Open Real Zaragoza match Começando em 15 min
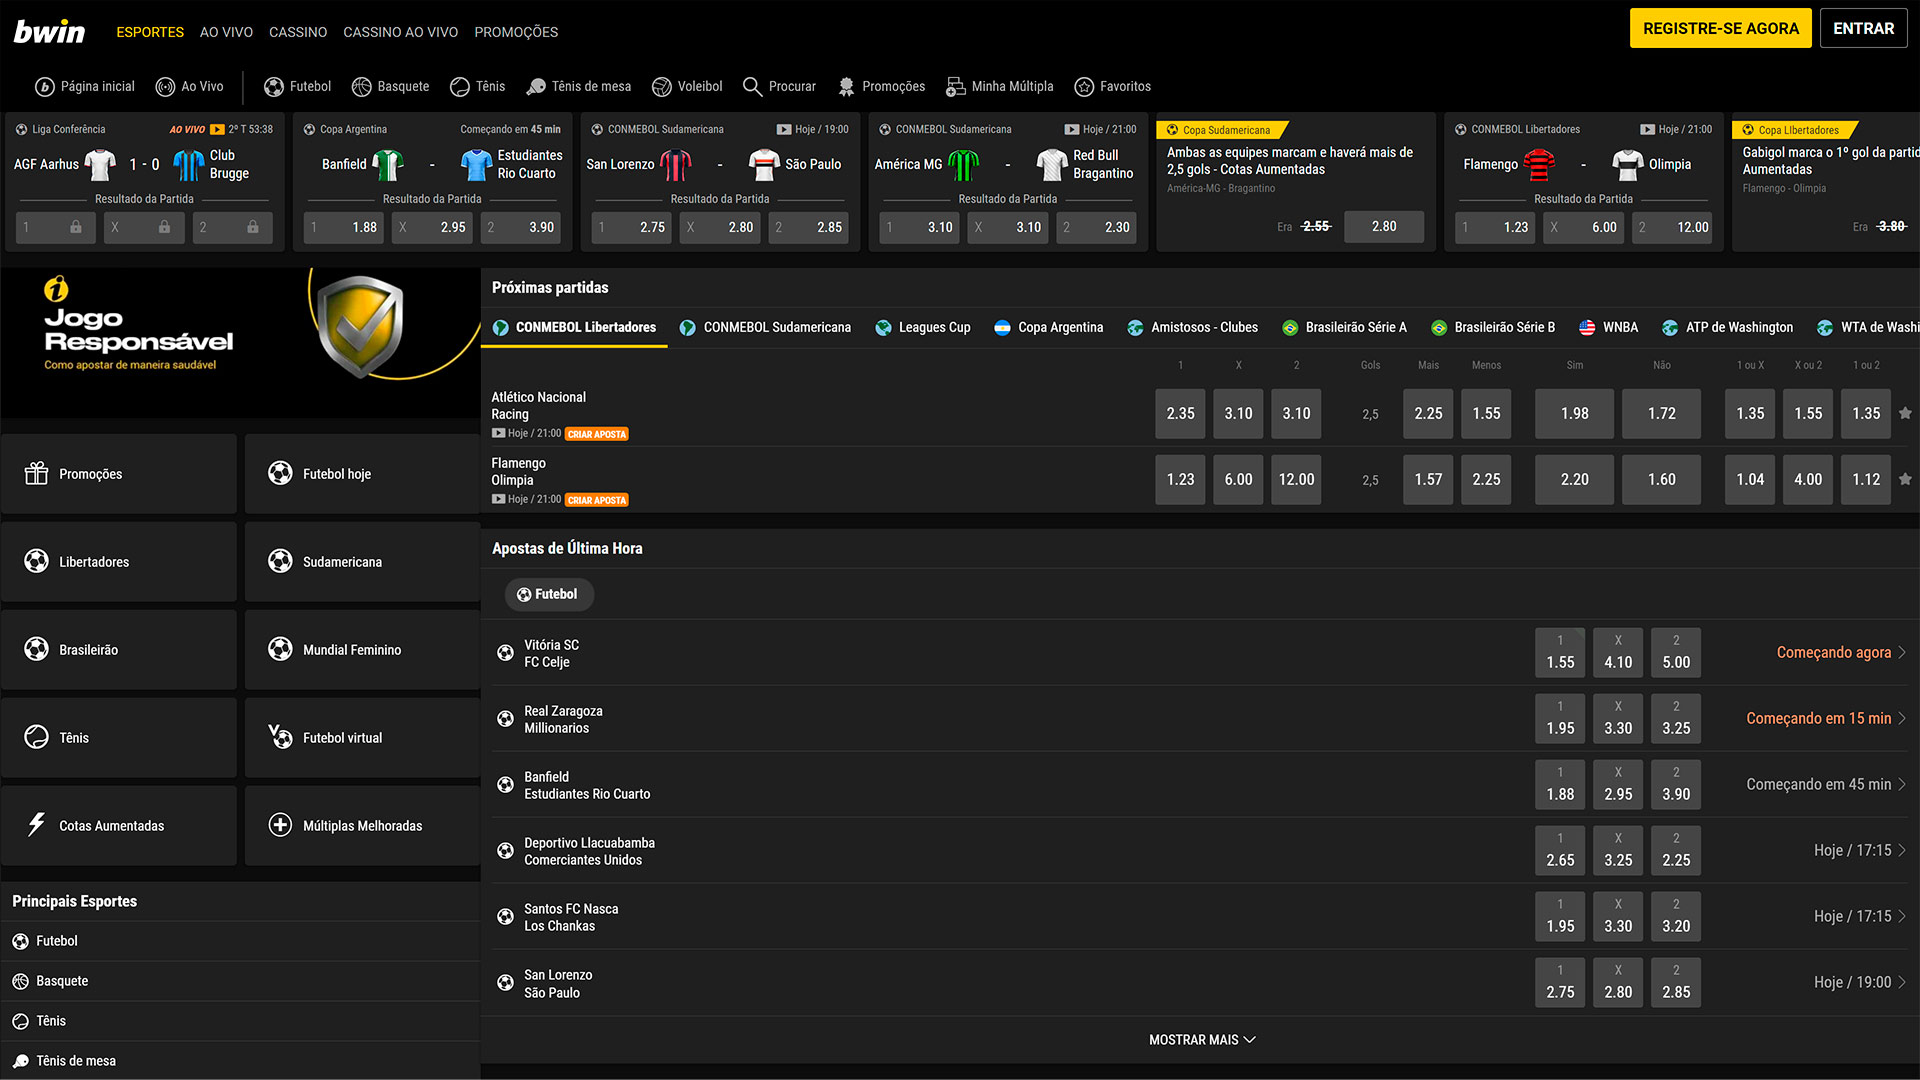This screenshot has height=1080, width=1920. point(1825,718)
